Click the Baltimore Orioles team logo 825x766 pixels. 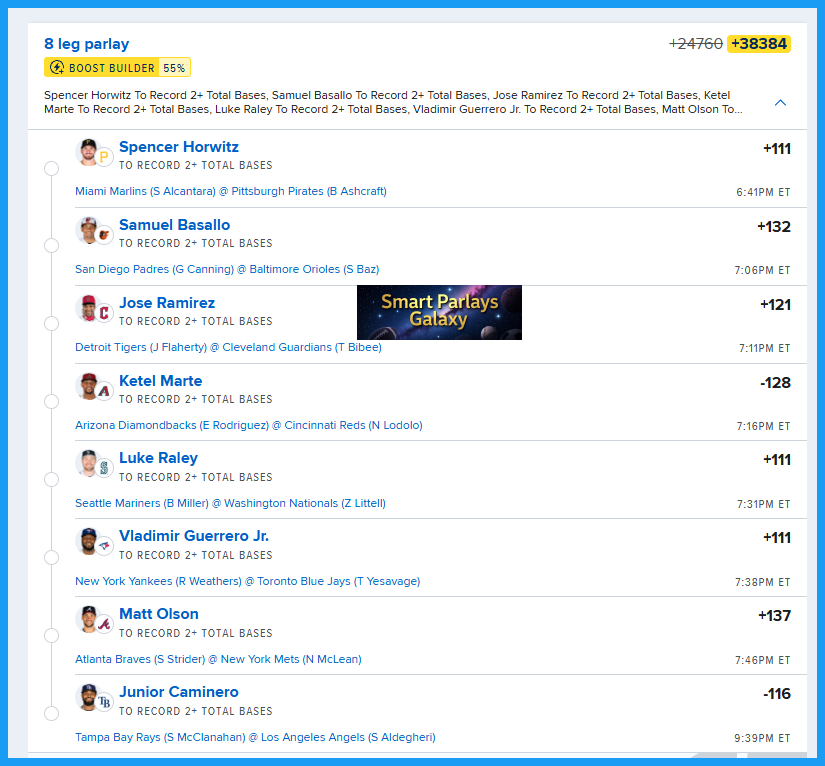pos(104,235)
